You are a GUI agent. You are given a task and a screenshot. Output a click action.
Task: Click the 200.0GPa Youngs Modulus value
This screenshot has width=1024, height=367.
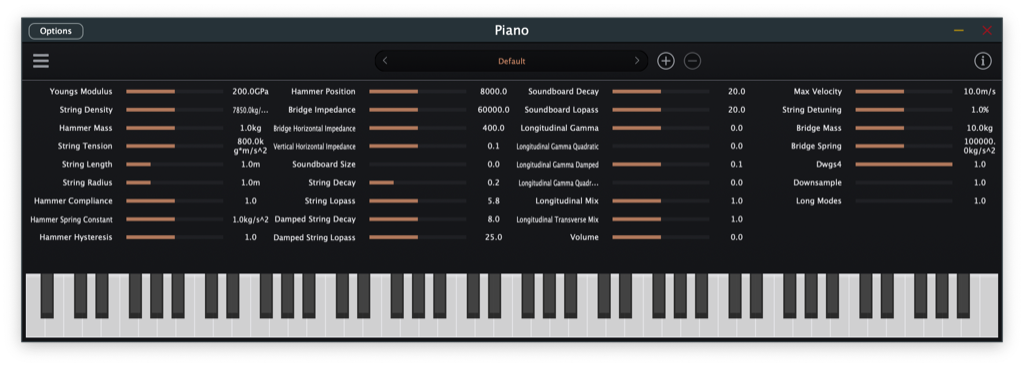point(251,91)
